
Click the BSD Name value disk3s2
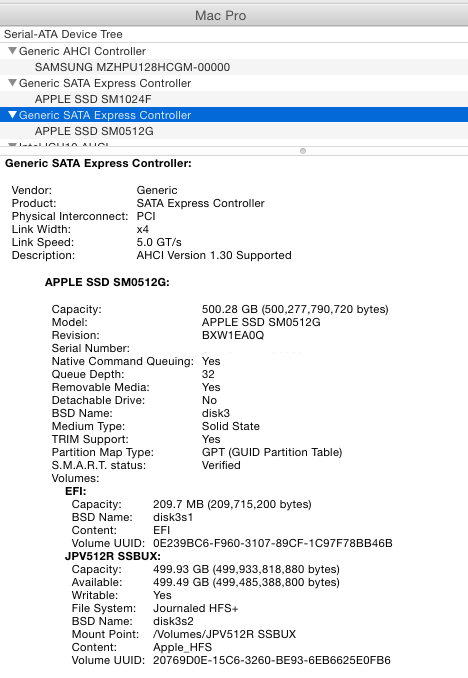point(173,621)
